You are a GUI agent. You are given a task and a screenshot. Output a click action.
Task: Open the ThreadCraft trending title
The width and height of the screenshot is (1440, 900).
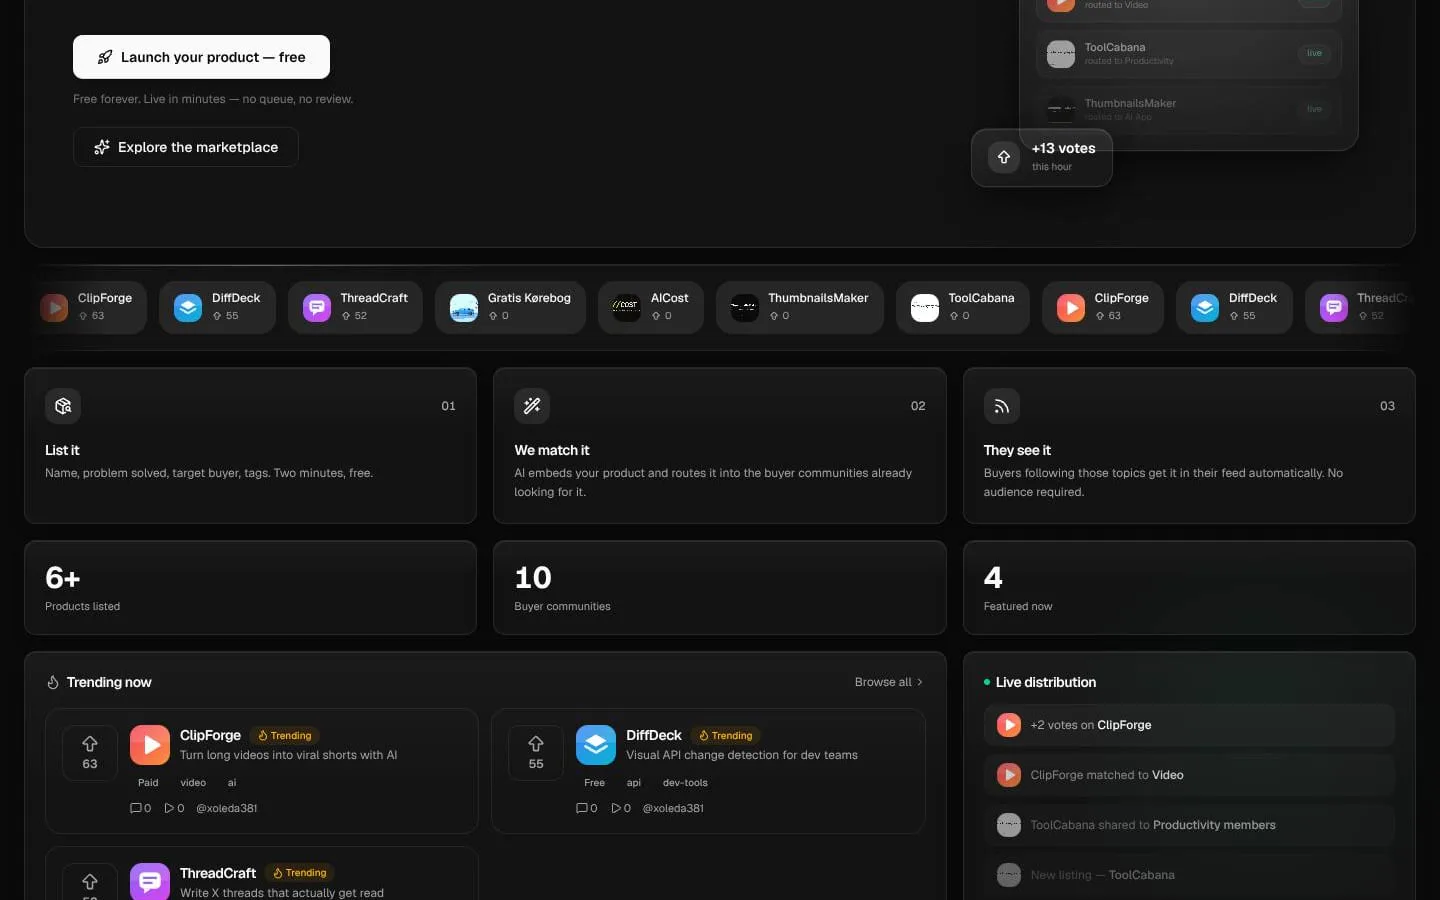(x=218, y=873)
